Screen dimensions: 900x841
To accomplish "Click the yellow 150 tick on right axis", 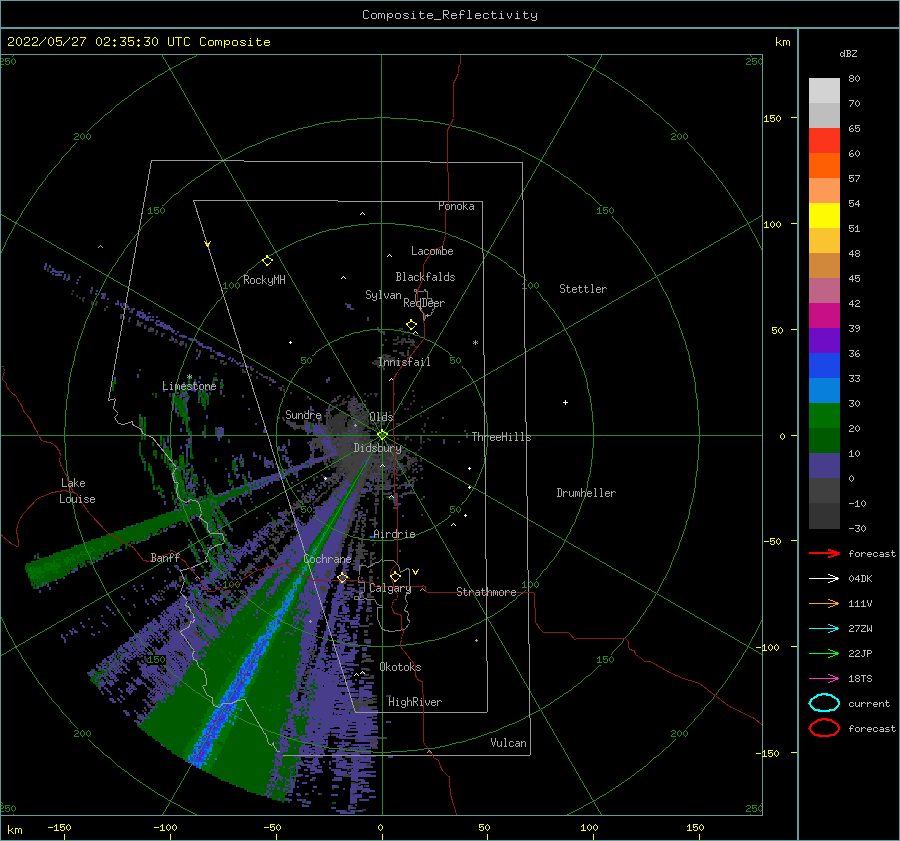I will 772,118.
